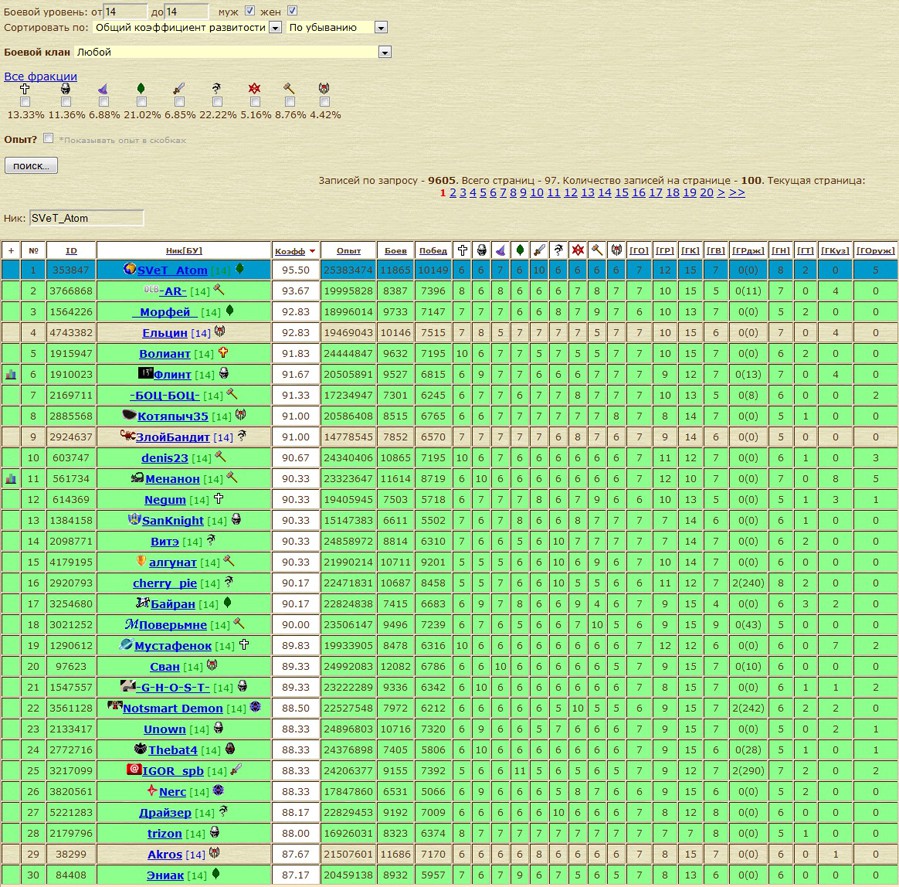899x887 pixels.
Task: Sort table by the red star column header
Action: click(578, 250)
